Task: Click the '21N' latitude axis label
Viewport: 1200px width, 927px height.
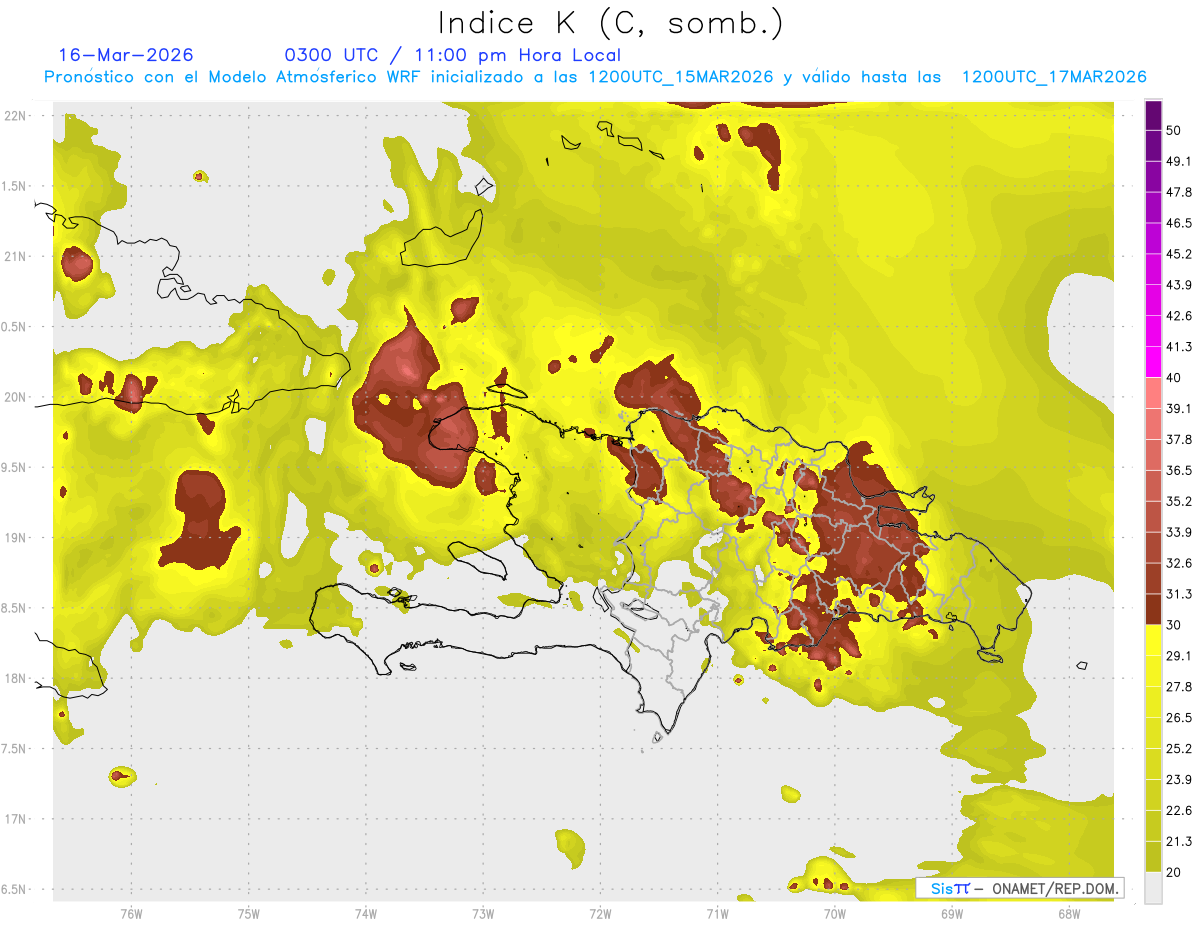Action: [15, 257]
